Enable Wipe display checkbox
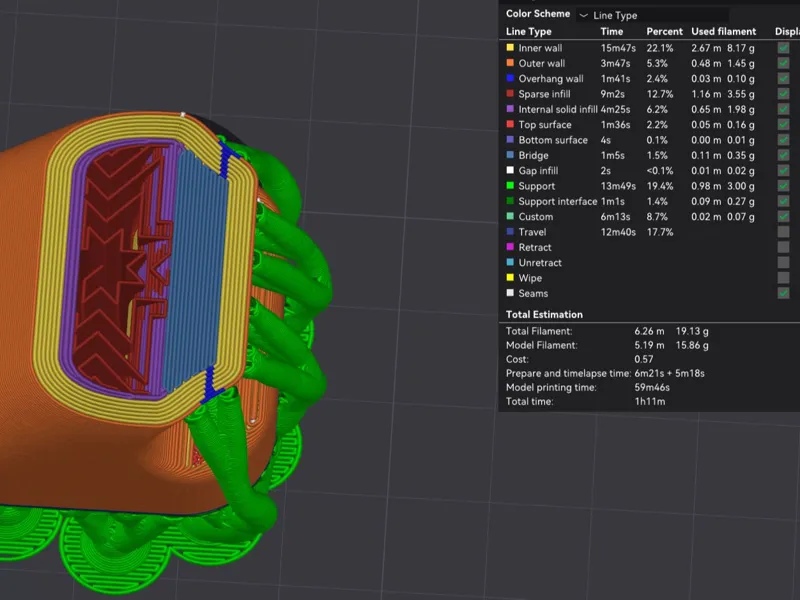Image resolution: width=800 pixels, height=600 pixels. pyautogui.click(x=783, y=278)
